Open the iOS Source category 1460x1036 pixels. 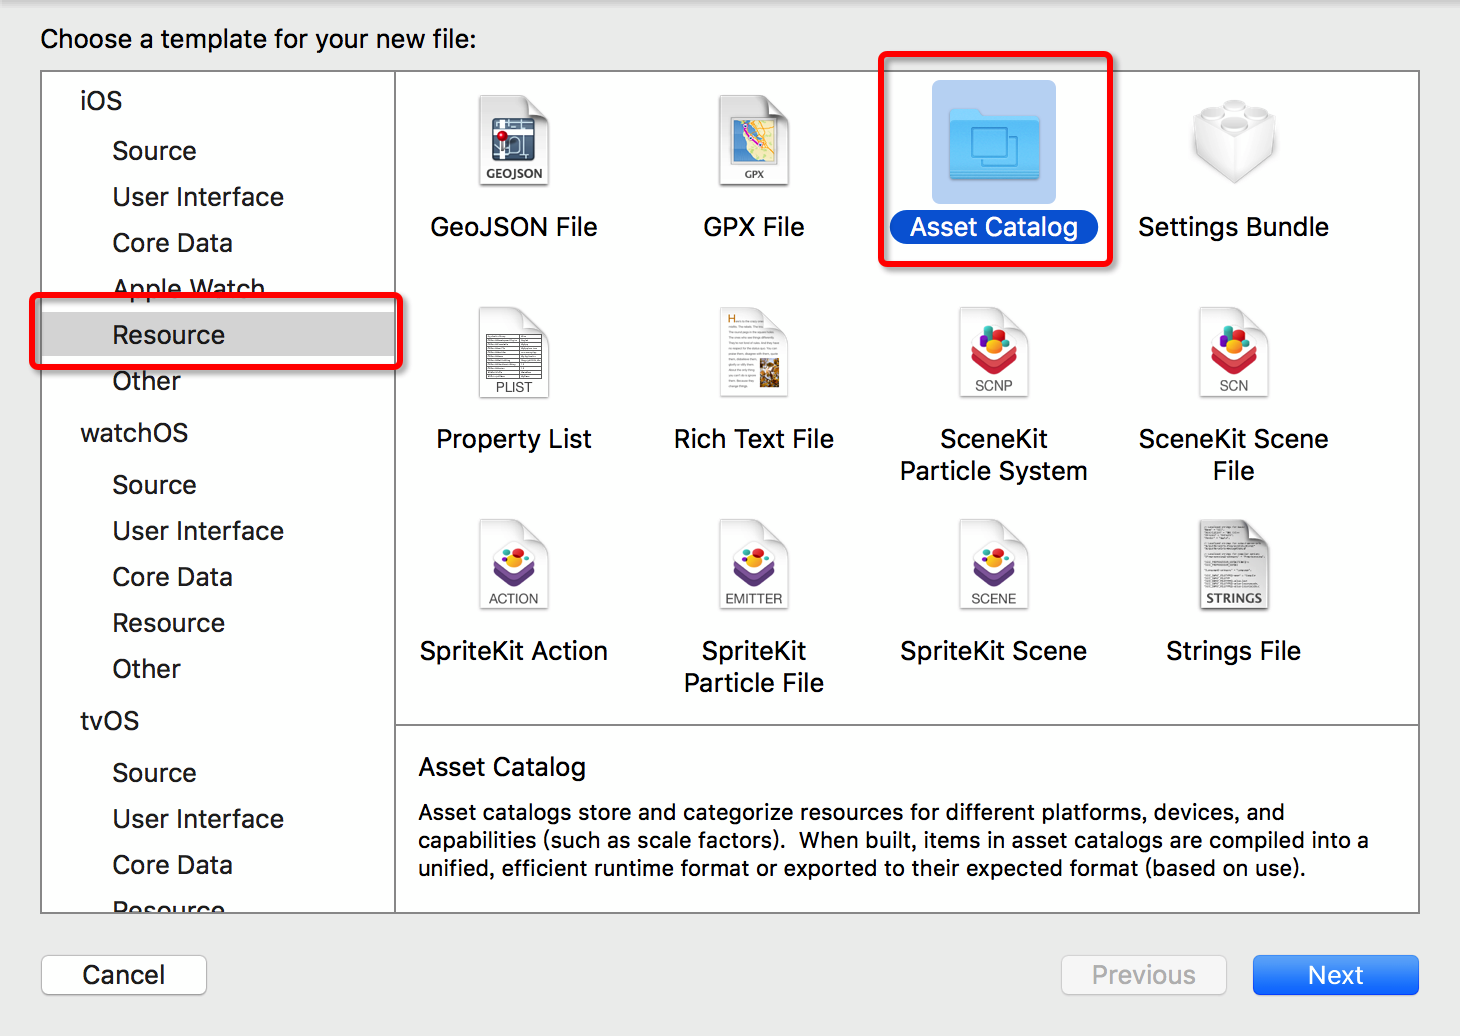click(x=154, y=151)
